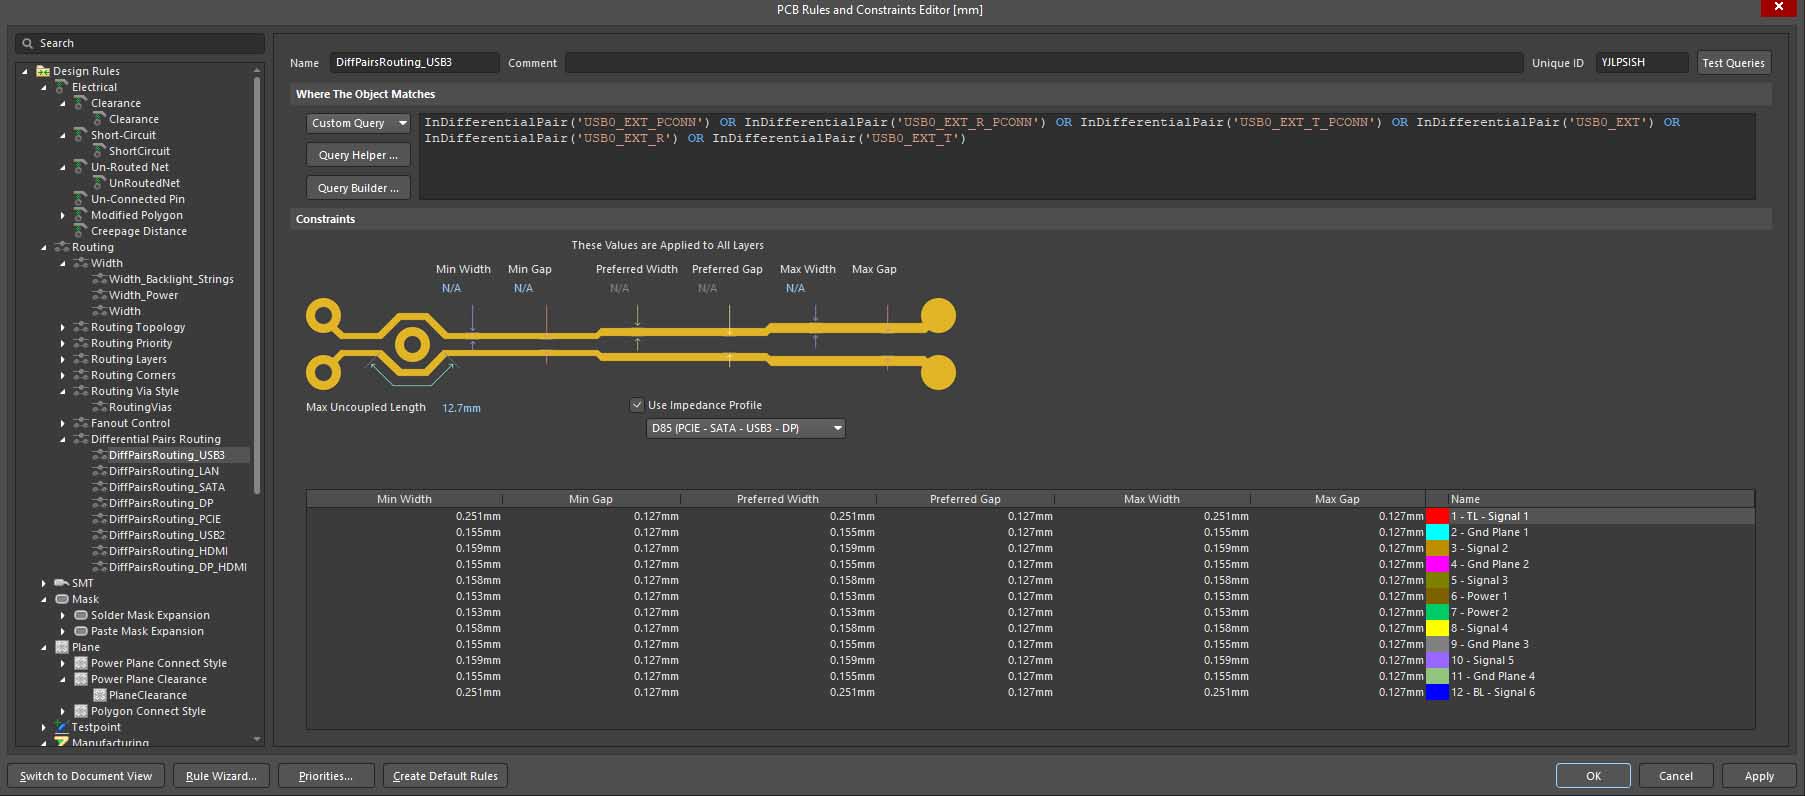Click the search magnifier icon
The height and width of the screenshot is (796, 1805).
(28, 43)
